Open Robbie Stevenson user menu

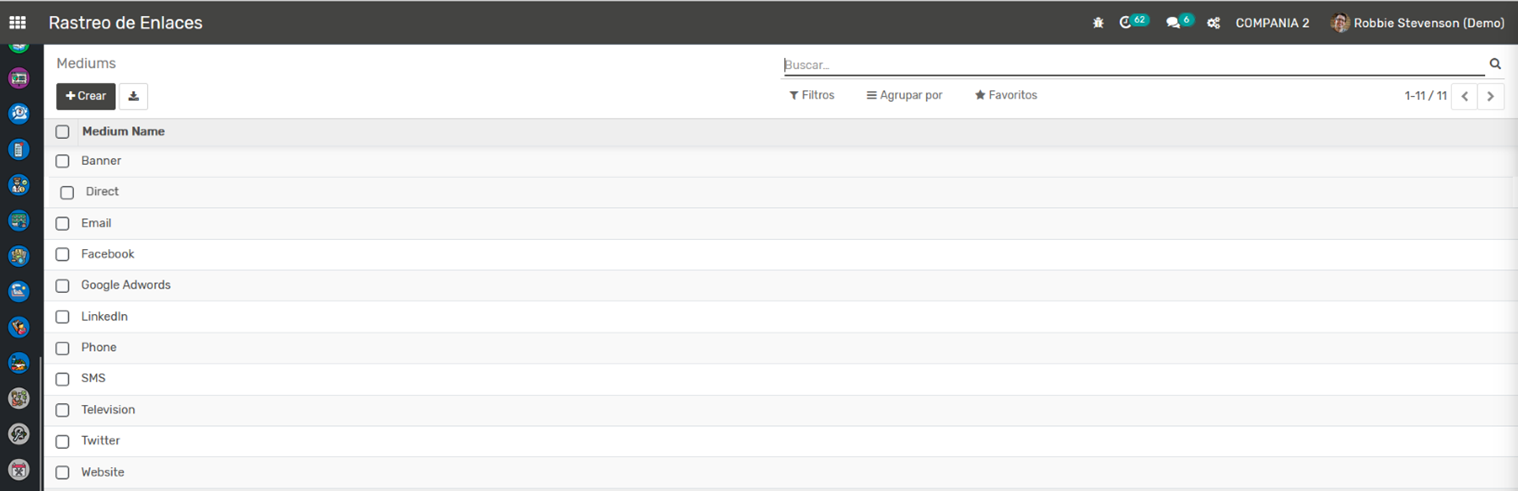tap(1417, 23)
